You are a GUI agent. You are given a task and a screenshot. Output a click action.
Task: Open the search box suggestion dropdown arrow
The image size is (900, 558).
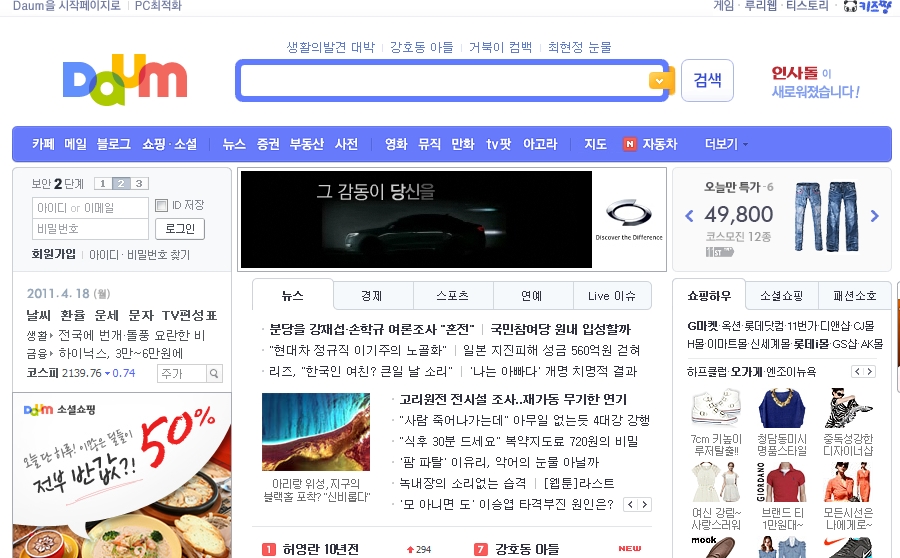pyautogui.click(x=657, y=81)
